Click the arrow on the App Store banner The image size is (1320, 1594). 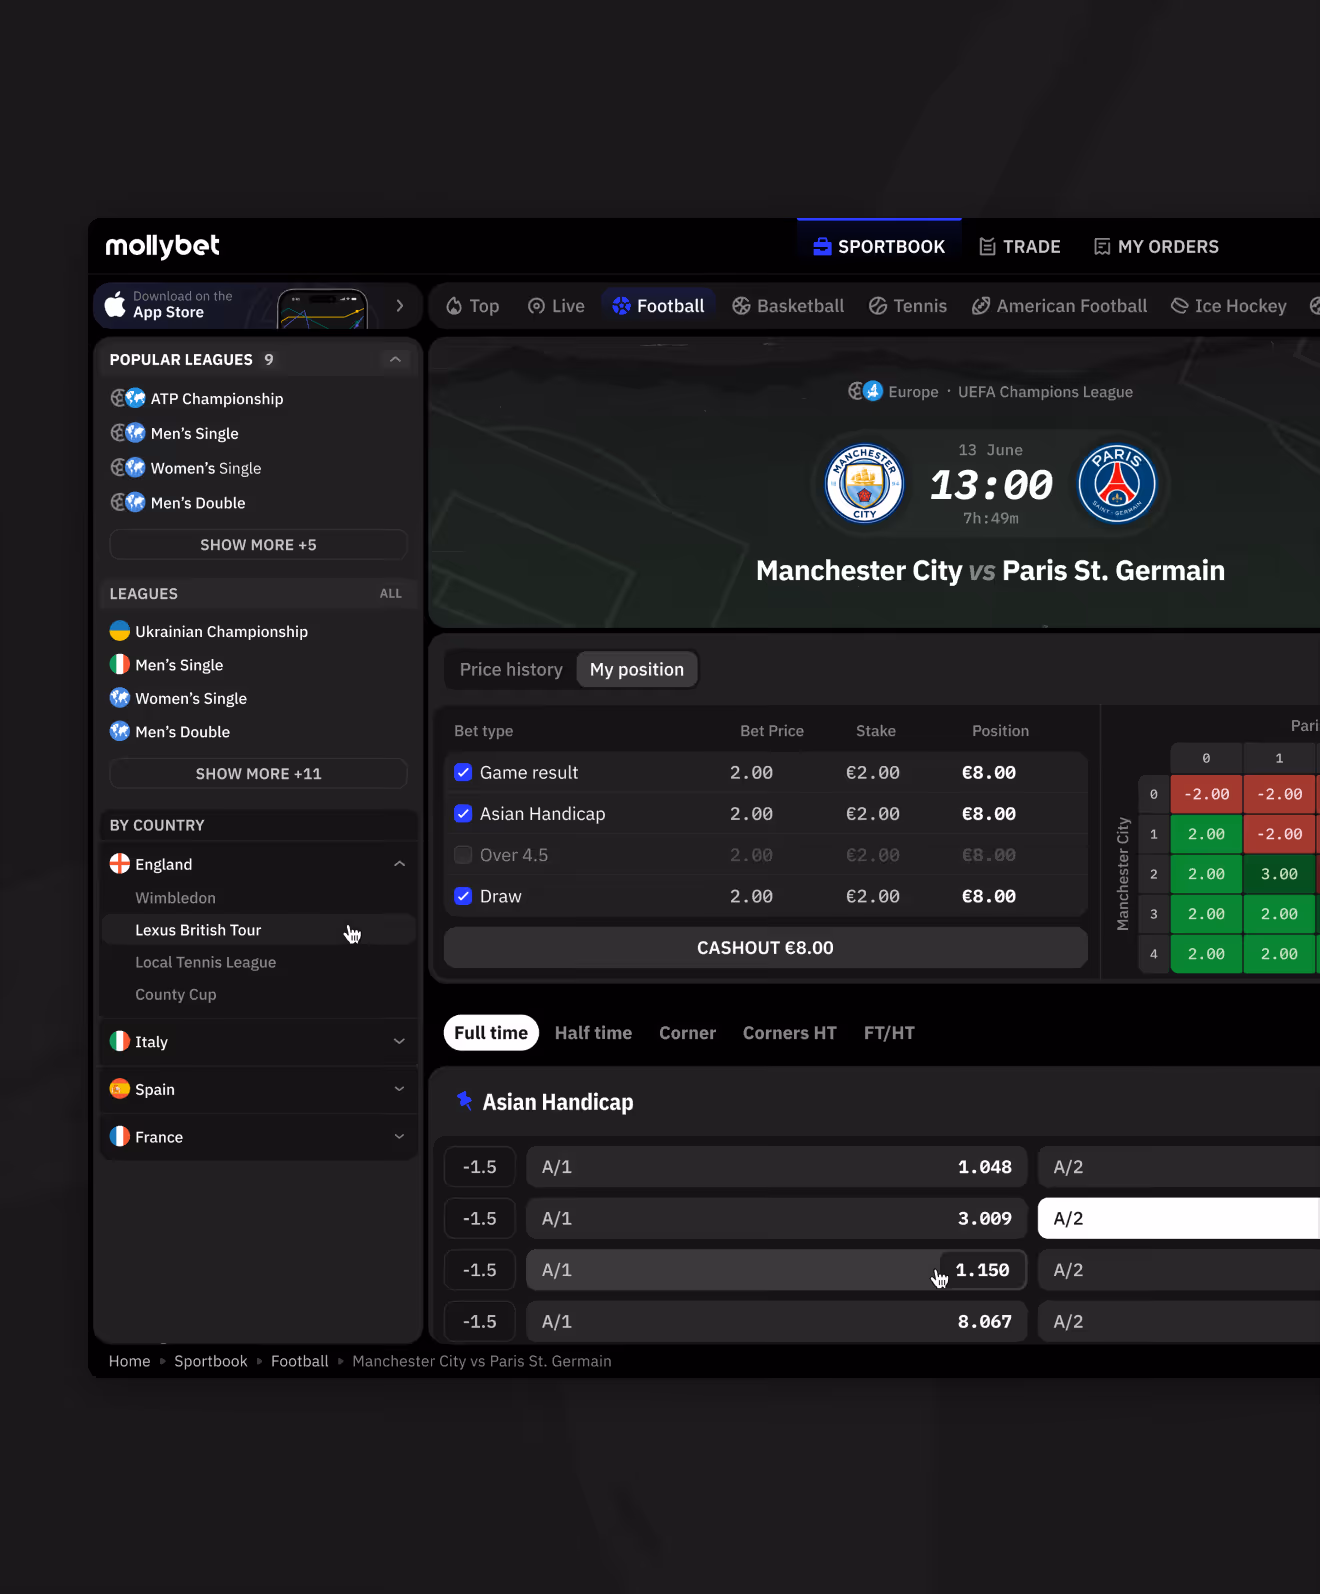[400, 306]
